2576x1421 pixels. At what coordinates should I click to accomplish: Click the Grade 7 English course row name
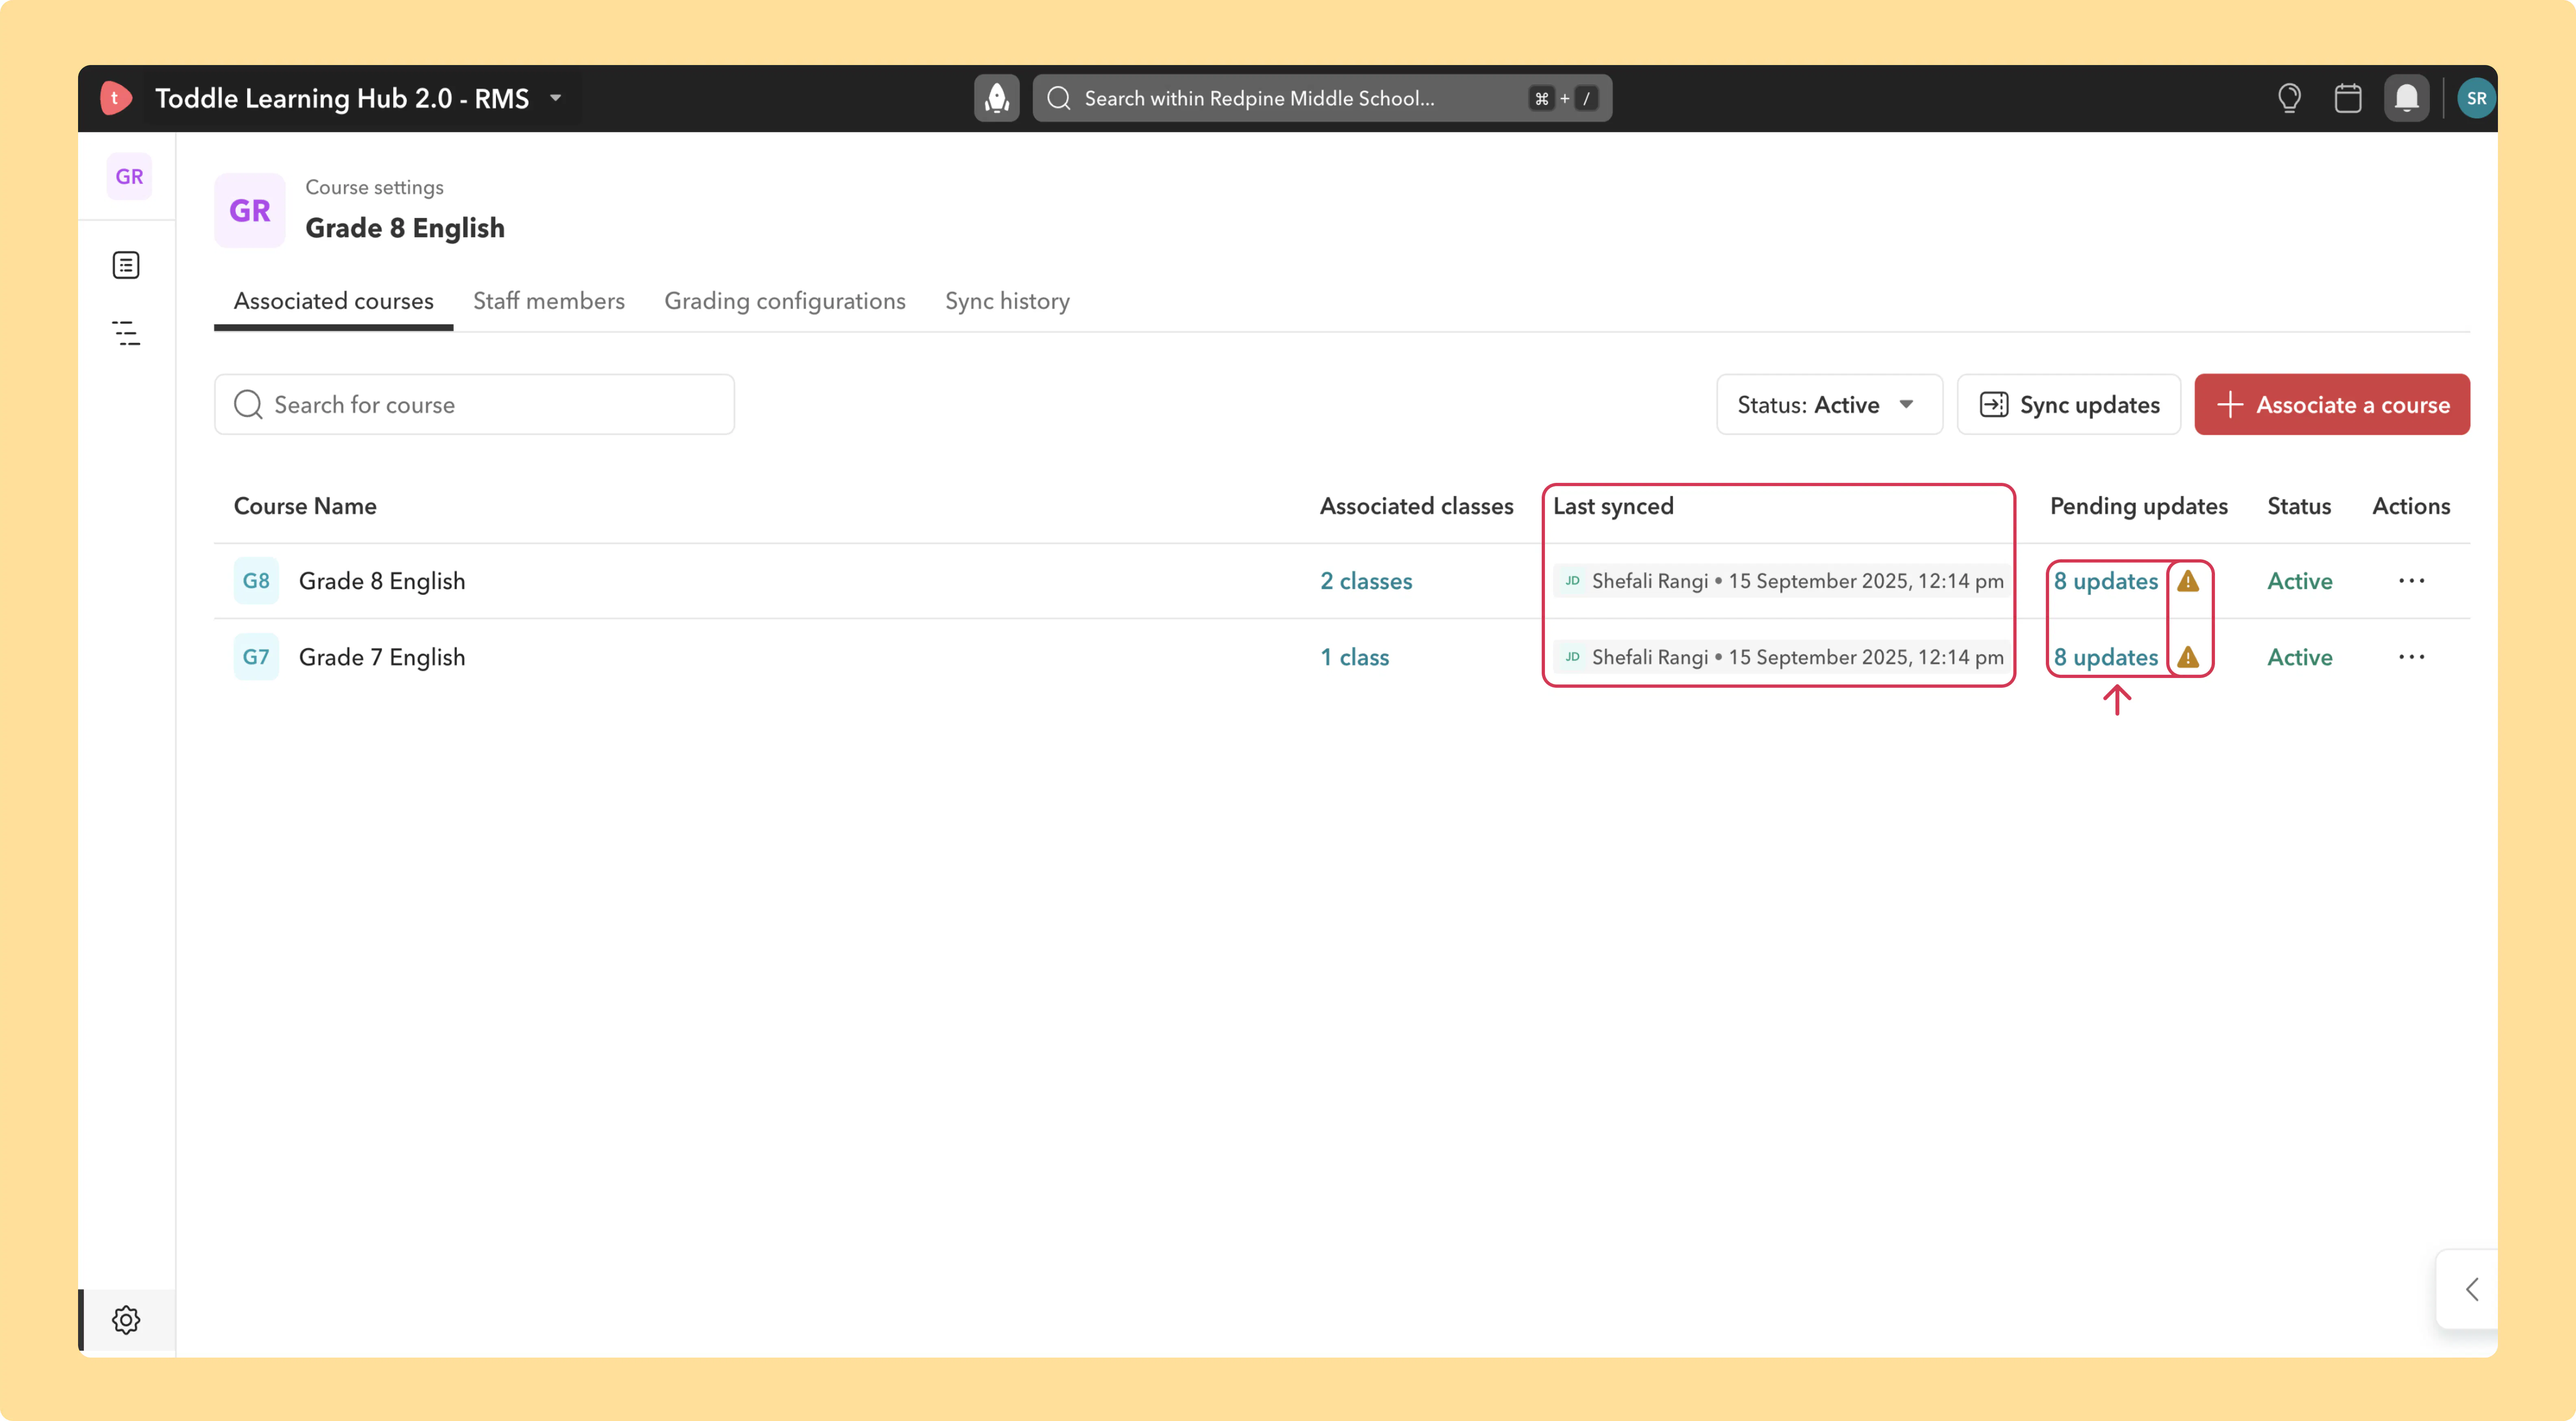click(382, 657)
